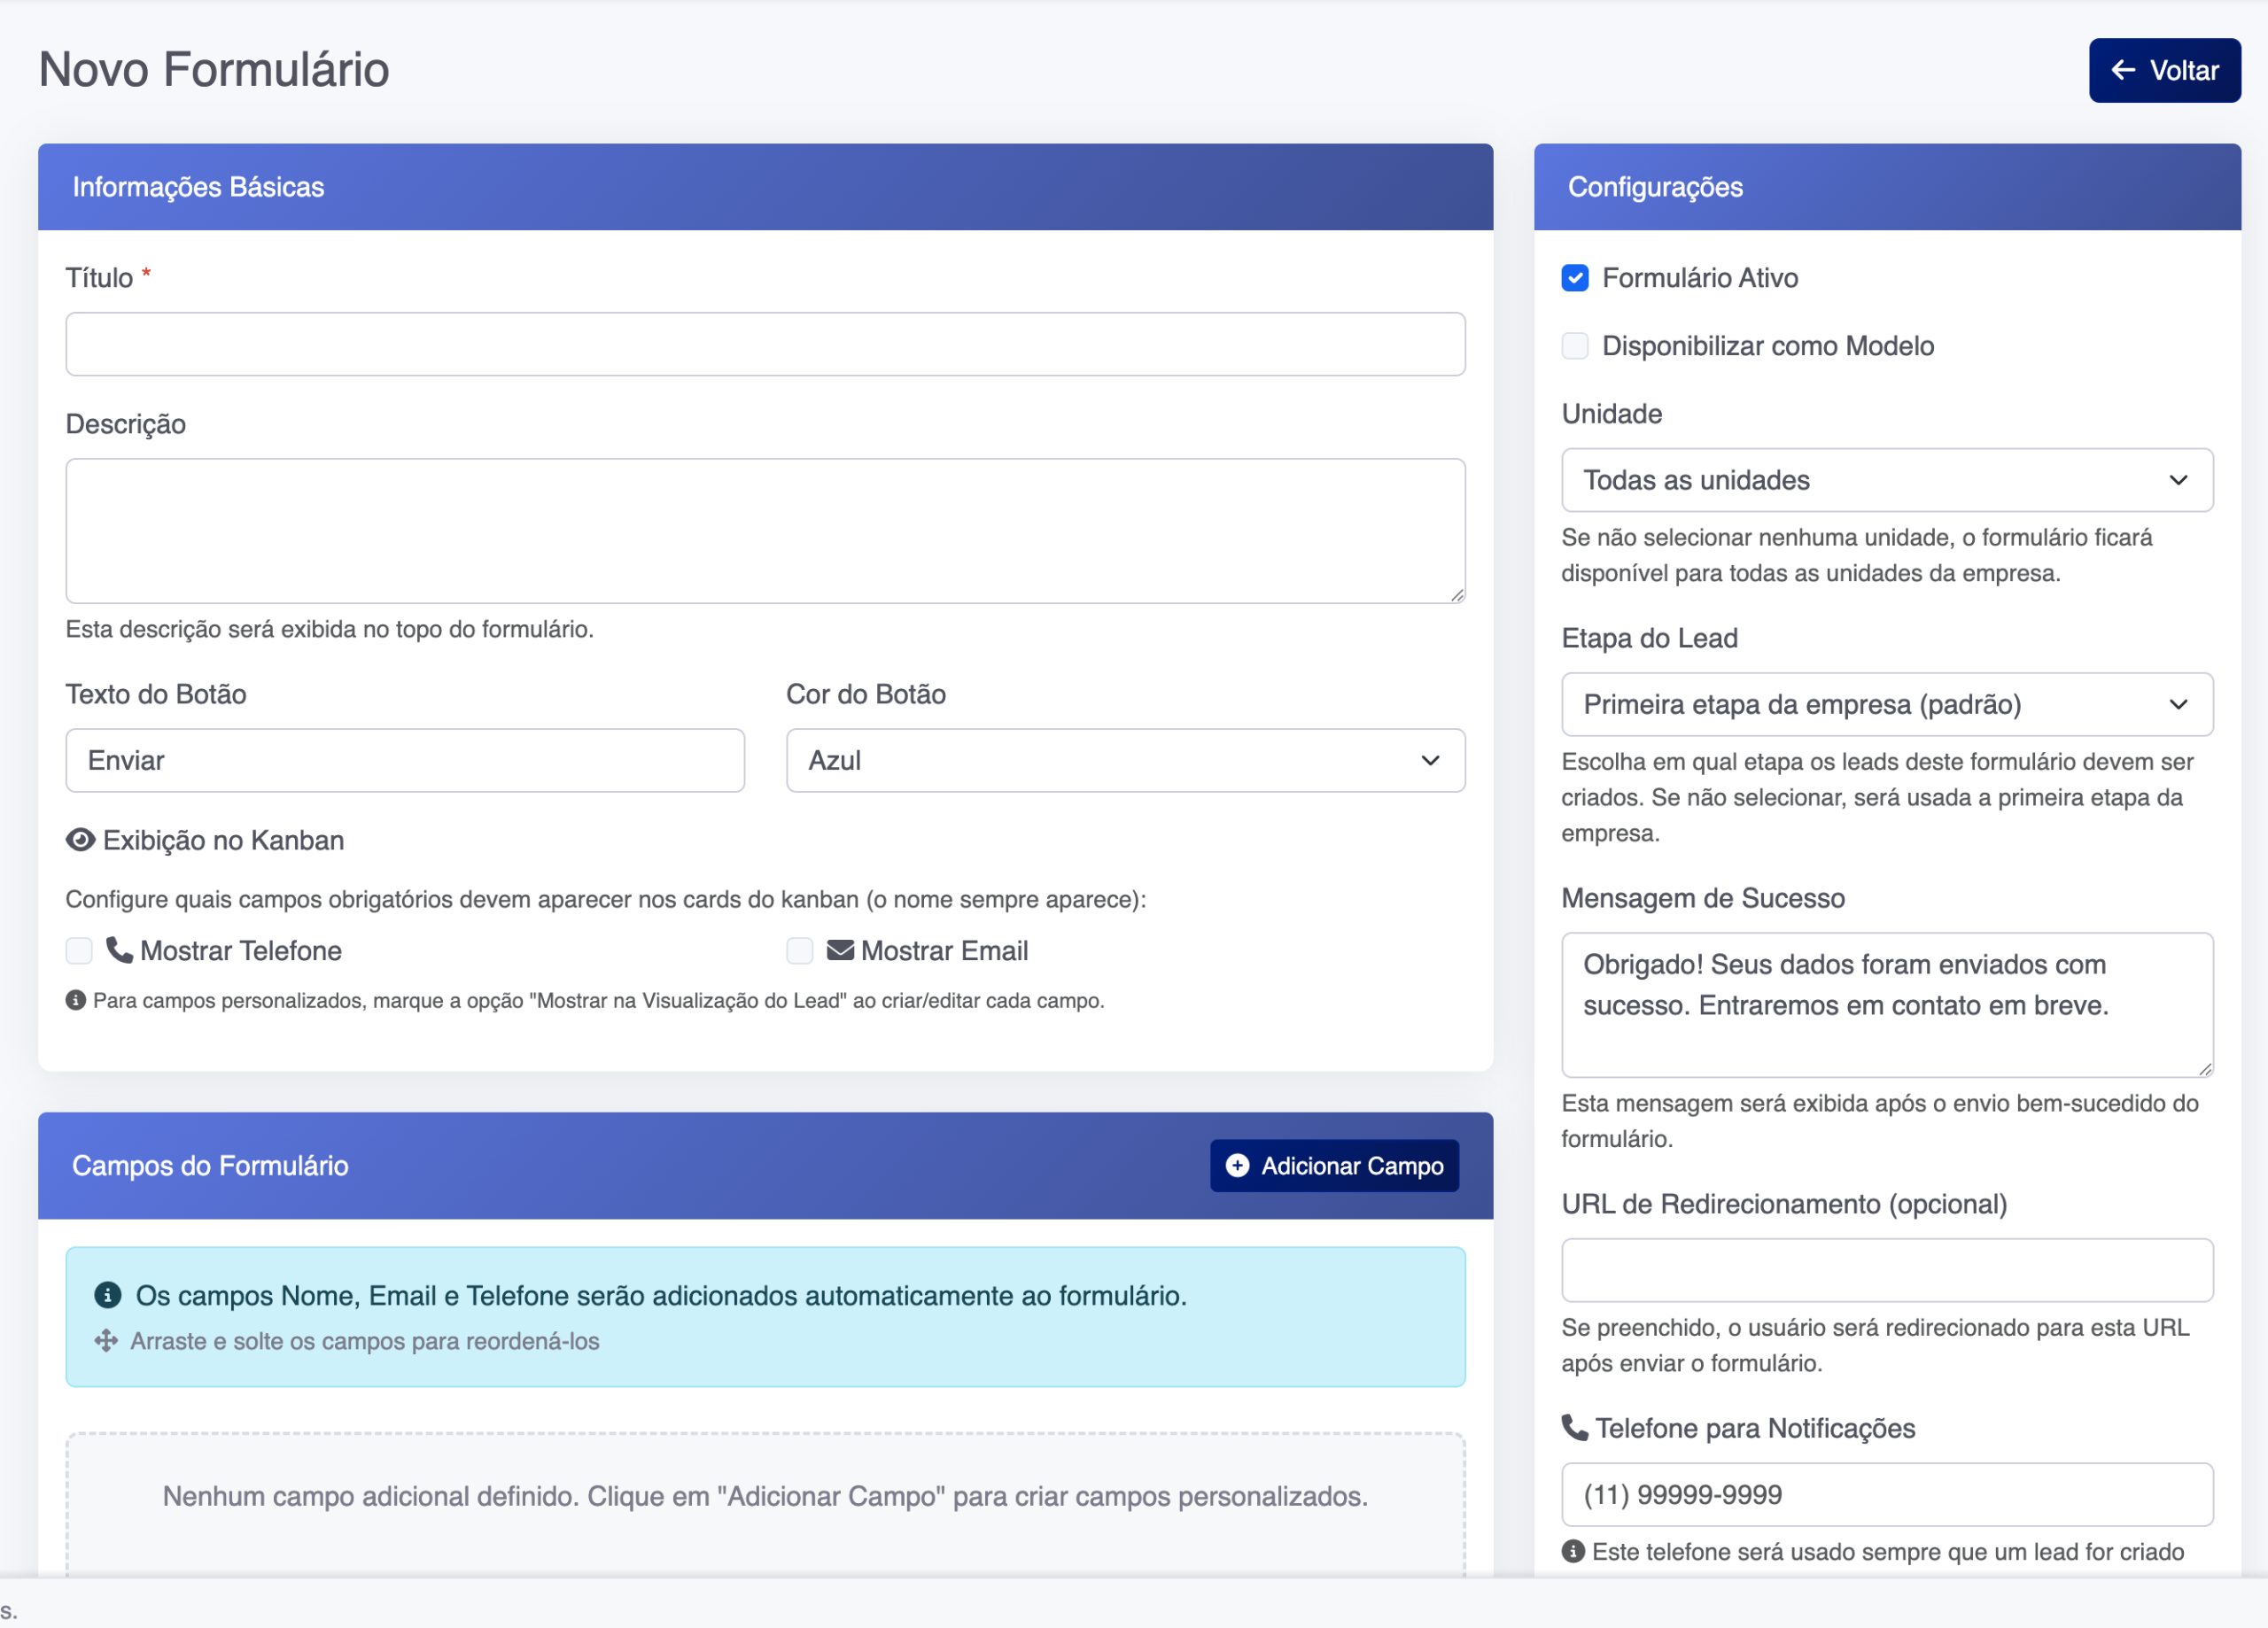The image size is (2268, 1628).
Task: Click the envelope icon next to Mostrar Email
Action: [x=840, y=950]
